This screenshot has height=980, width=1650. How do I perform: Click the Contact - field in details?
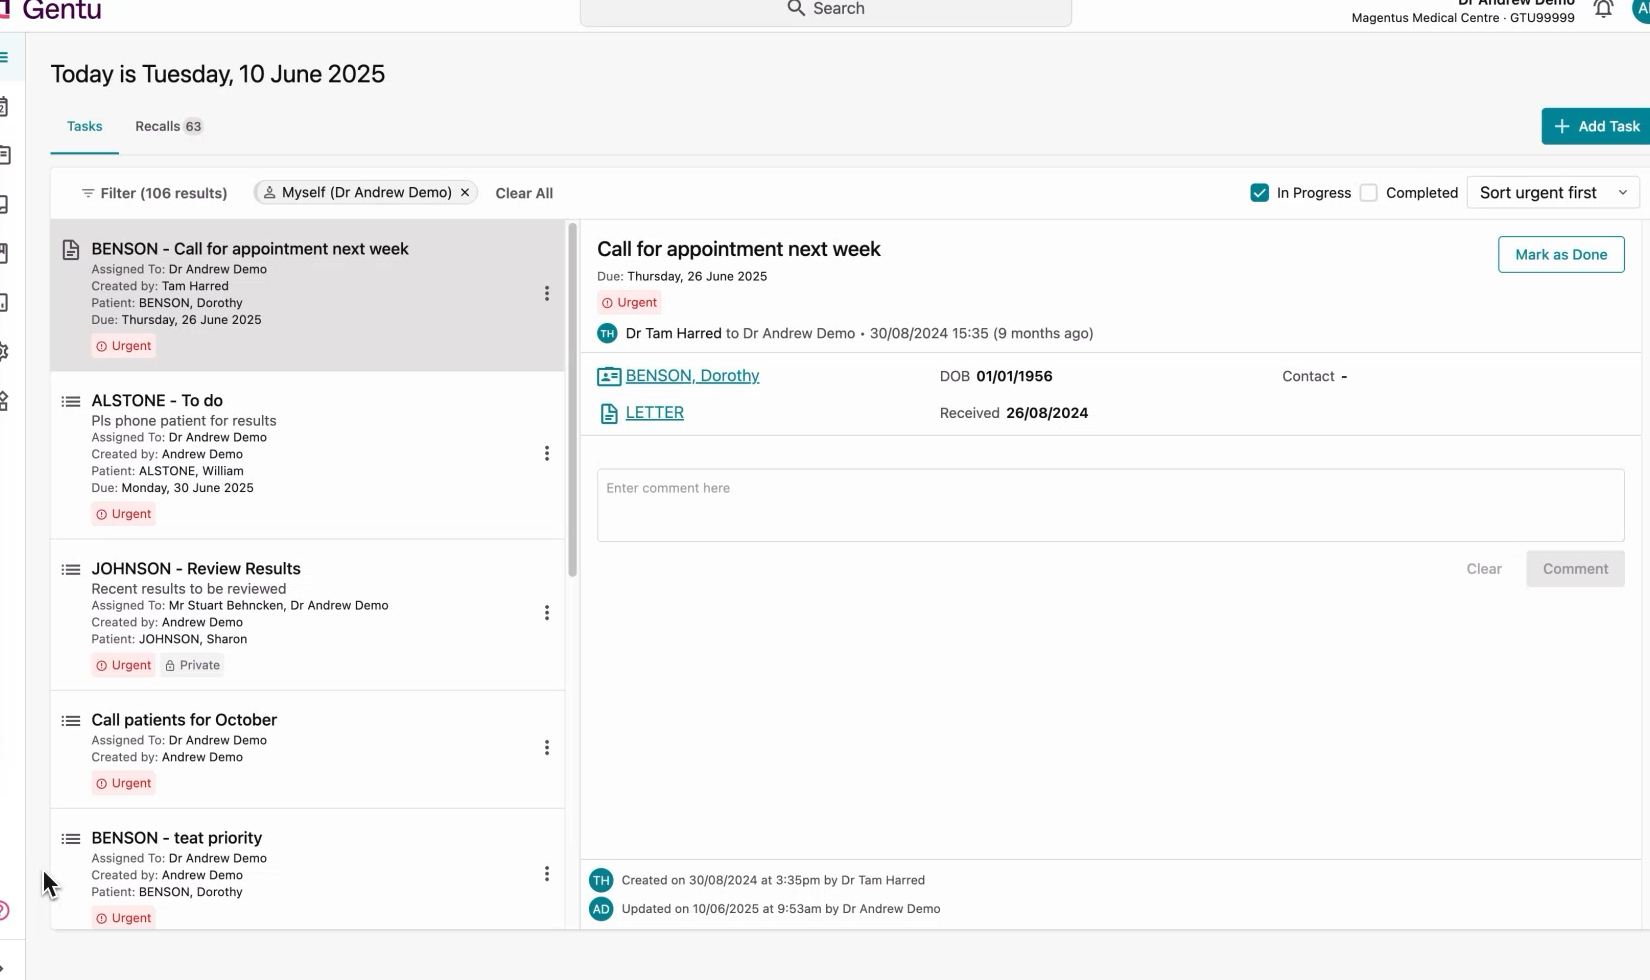(x=1315, y=376)
